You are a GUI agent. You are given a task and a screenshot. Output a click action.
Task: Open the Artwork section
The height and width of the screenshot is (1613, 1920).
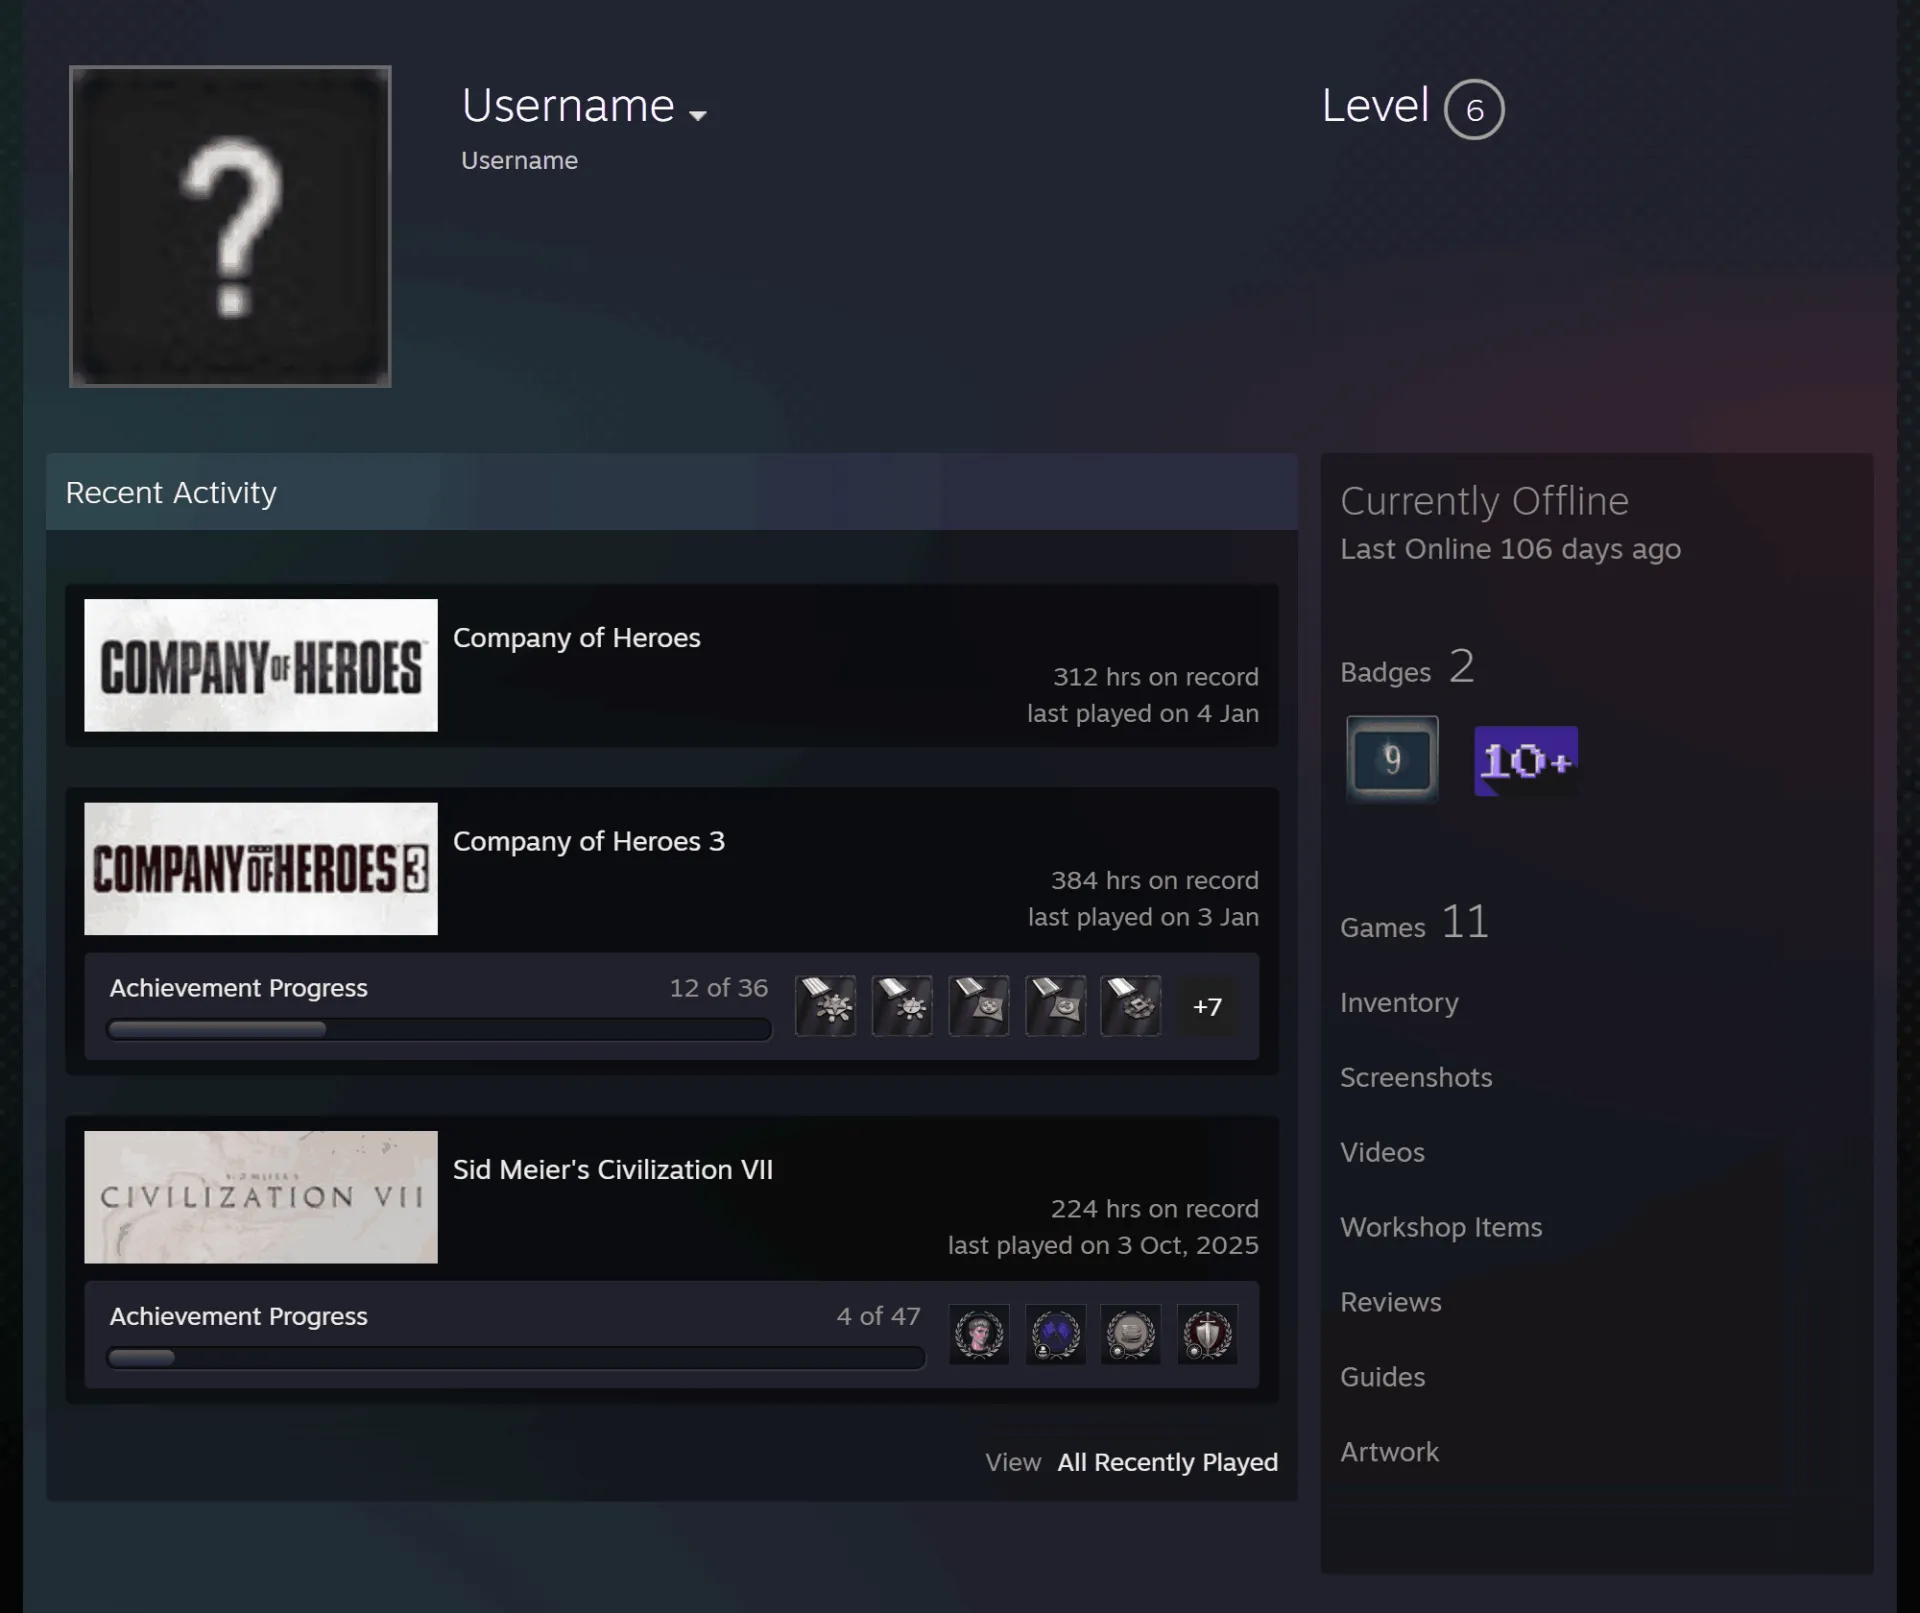(x=1389, y=1452)
